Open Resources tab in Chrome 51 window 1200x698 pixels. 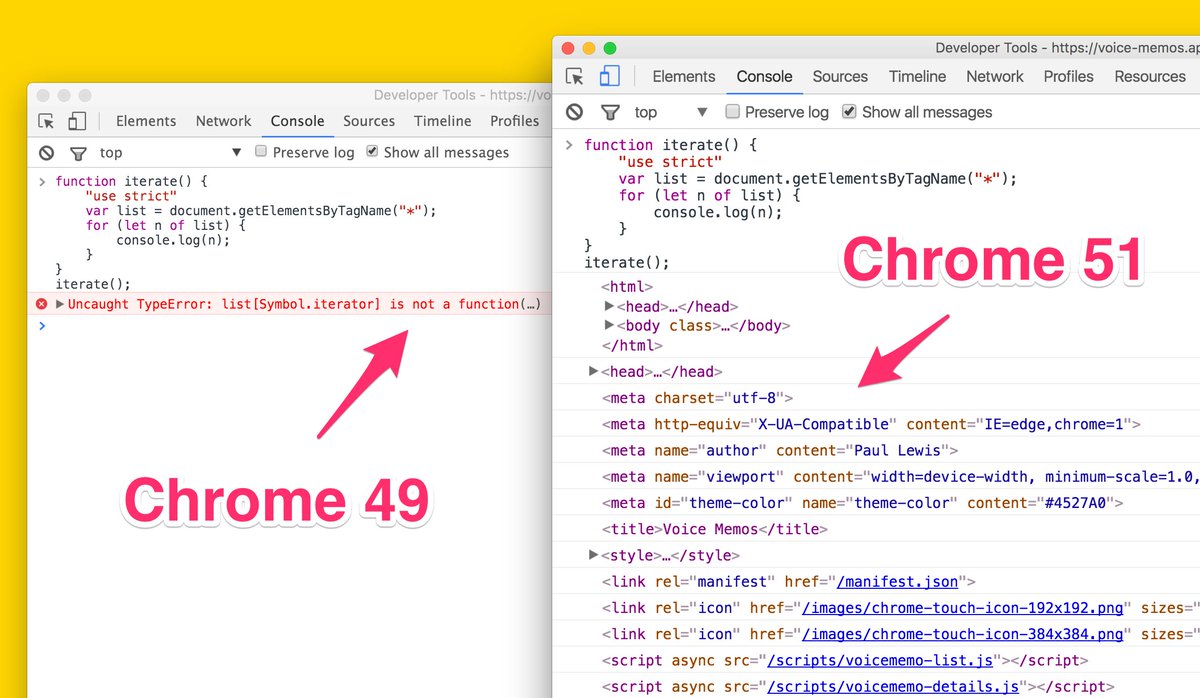click(1150, 76)
